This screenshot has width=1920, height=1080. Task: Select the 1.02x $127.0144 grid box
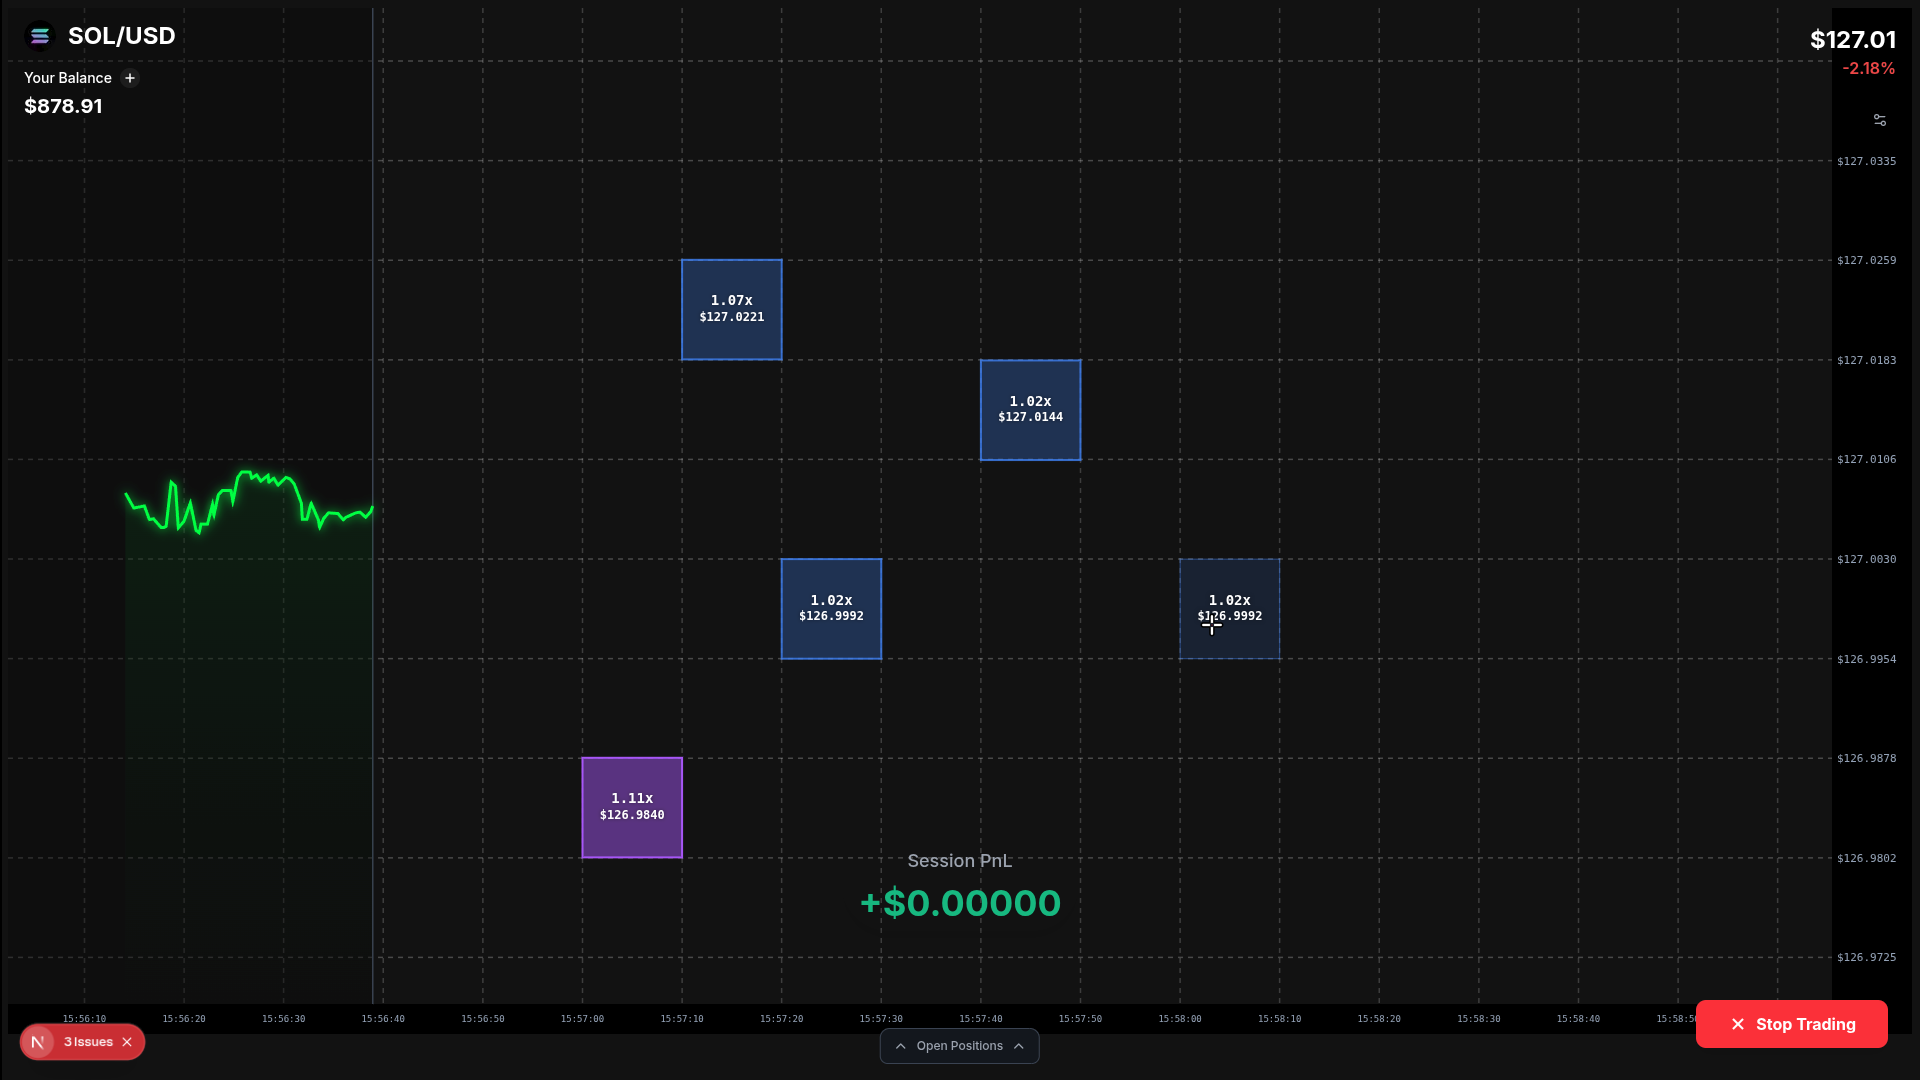tap(1030, 410)
